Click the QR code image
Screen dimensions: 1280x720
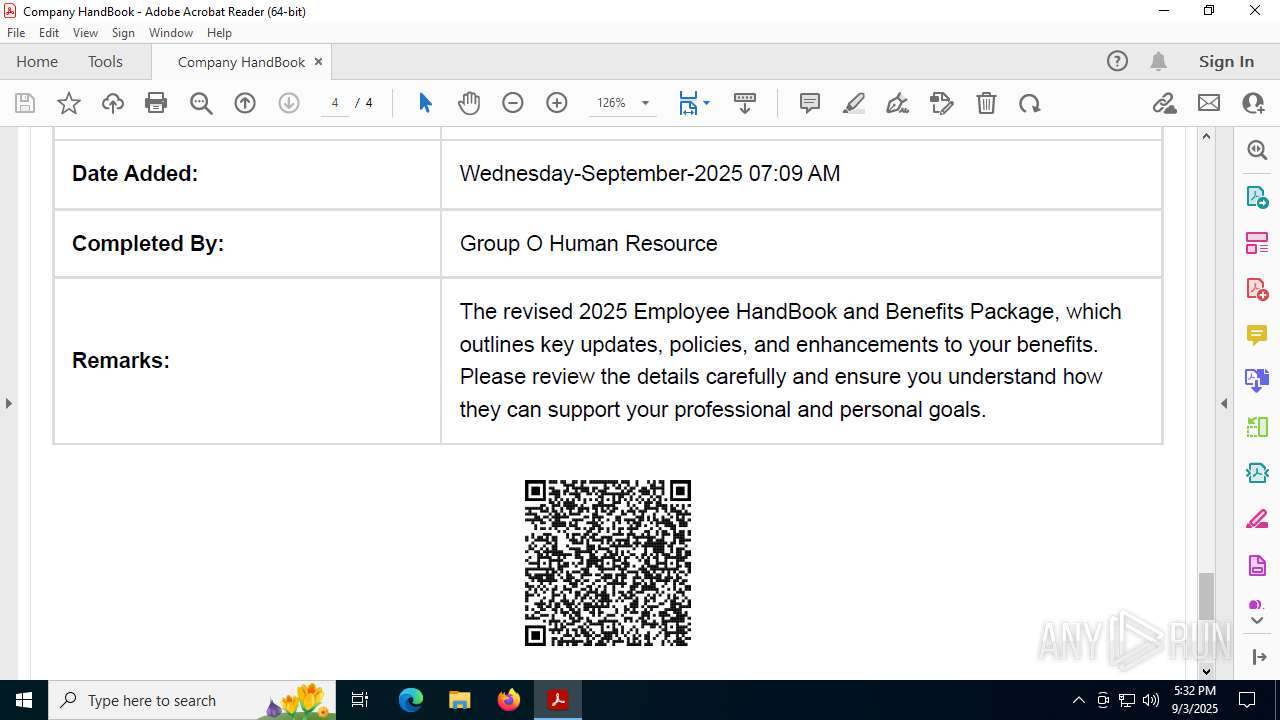point(608,563)
